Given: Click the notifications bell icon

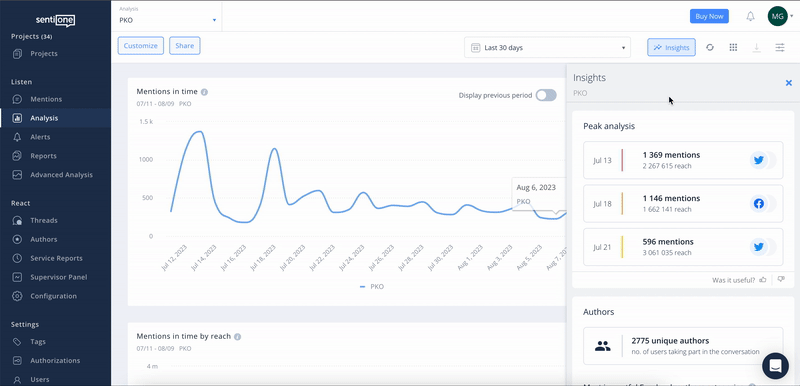Looking at the screenshot, I should tap(750, 16).
